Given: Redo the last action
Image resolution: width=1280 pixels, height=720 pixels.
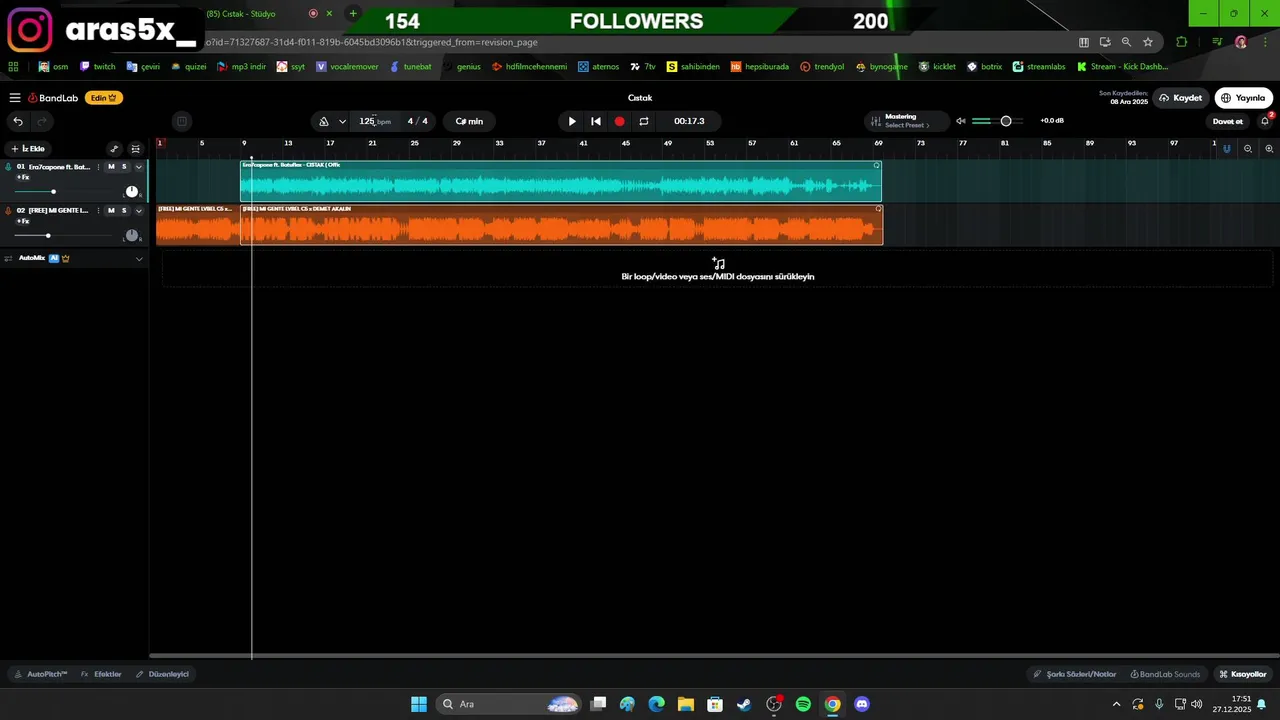Looking at the screenshot, I should 42,121.
